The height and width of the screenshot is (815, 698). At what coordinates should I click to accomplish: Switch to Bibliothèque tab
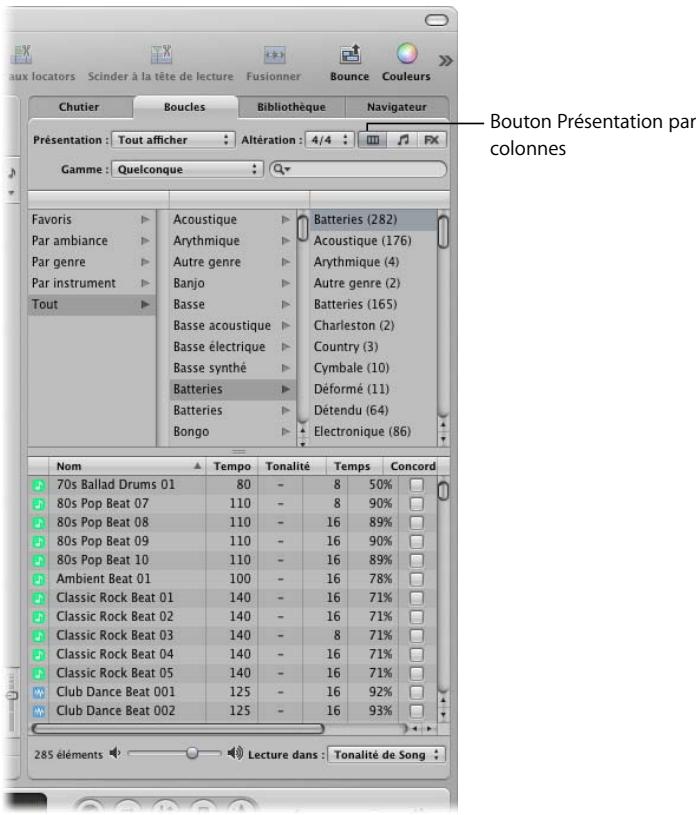[291, 107]
